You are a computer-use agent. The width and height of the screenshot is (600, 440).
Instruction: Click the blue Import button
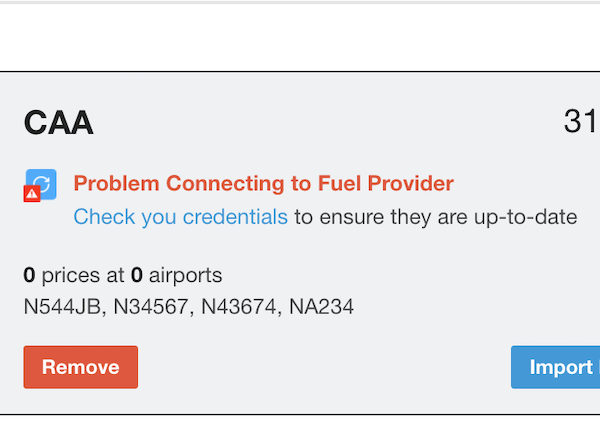(556, 367)
